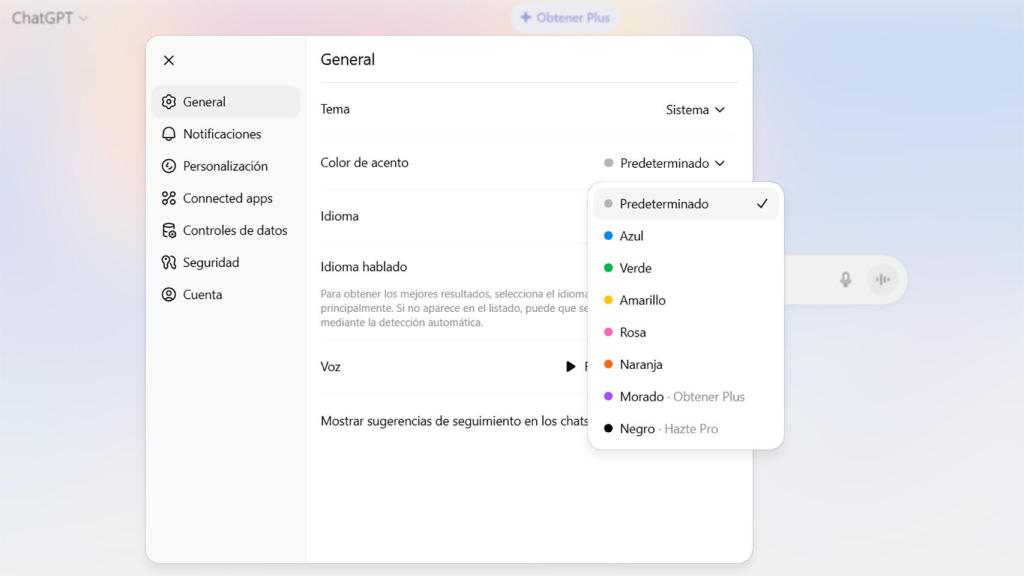Choose the Azul accent color
Image resolution: width=1024 pixels, height=576 pixels.
(631, 236)
